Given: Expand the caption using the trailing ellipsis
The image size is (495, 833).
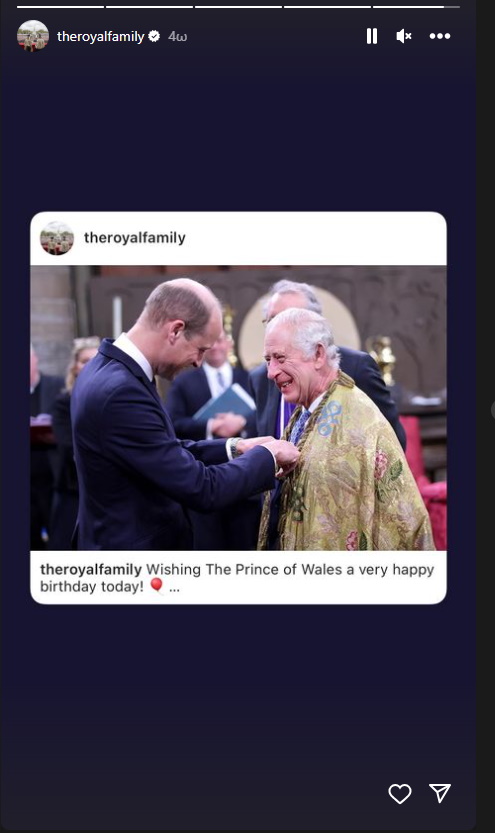Looking at the screenshot, I should [174, 587].
